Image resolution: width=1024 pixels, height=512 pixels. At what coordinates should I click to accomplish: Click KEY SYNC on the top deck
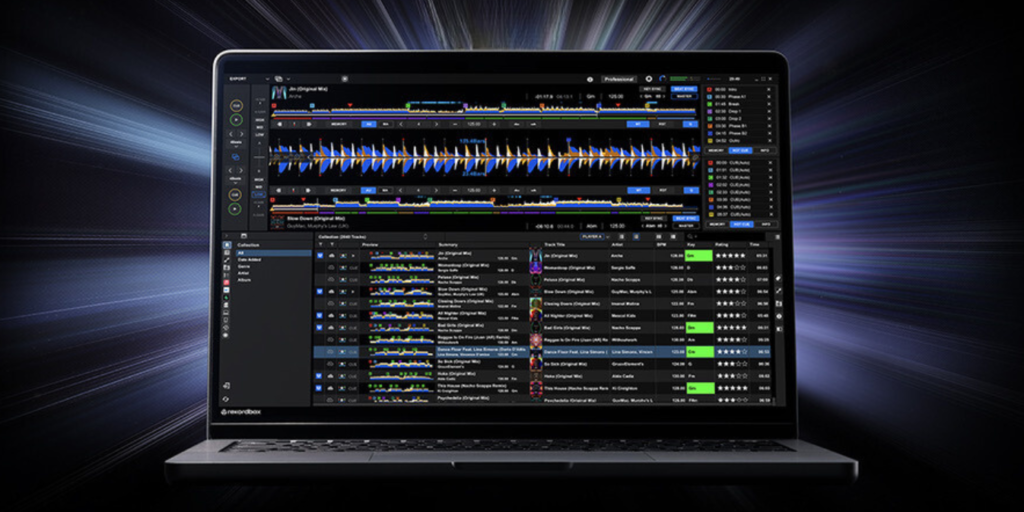653,89
